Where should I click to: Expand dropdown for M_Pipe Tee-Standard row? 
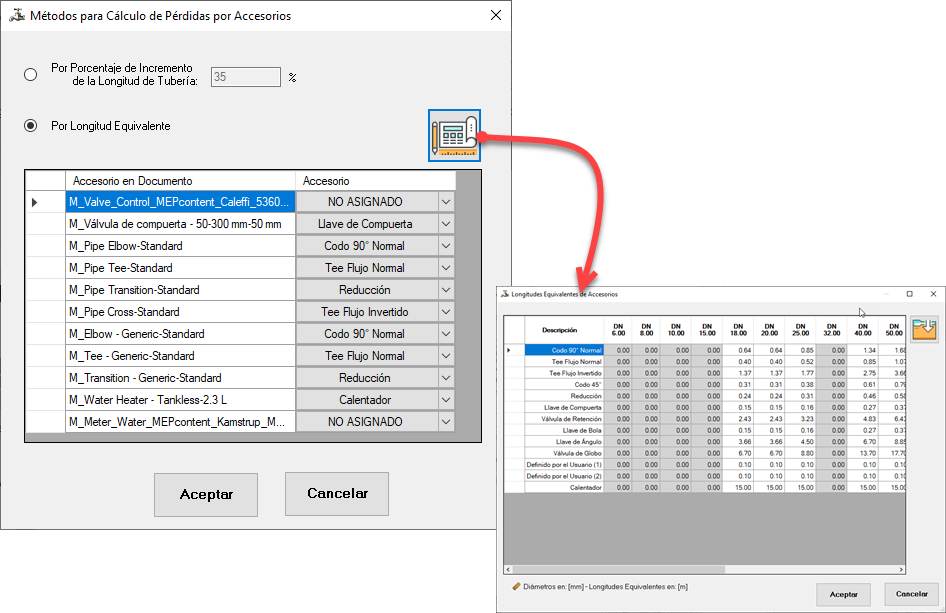click(446, 268)
